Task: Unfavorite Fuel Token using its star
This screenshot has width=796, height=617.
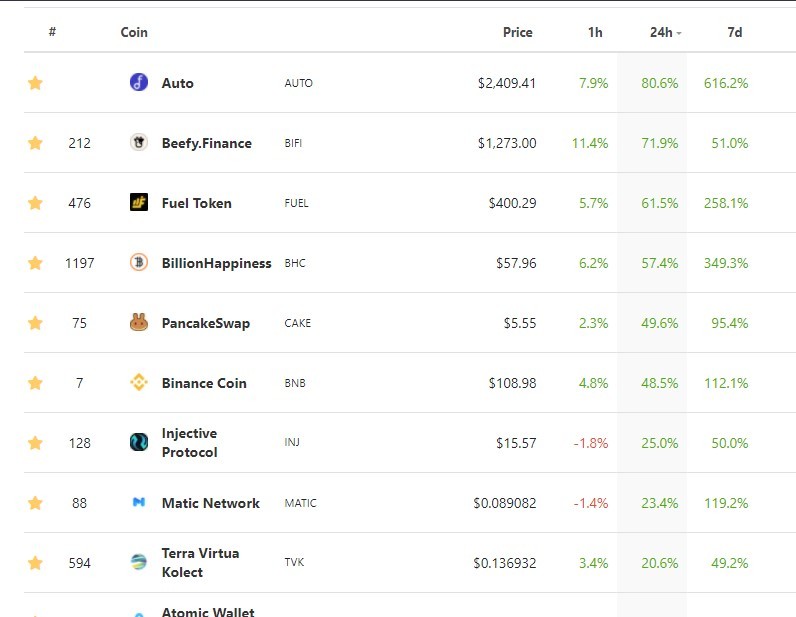Action: tap(35, 203)
